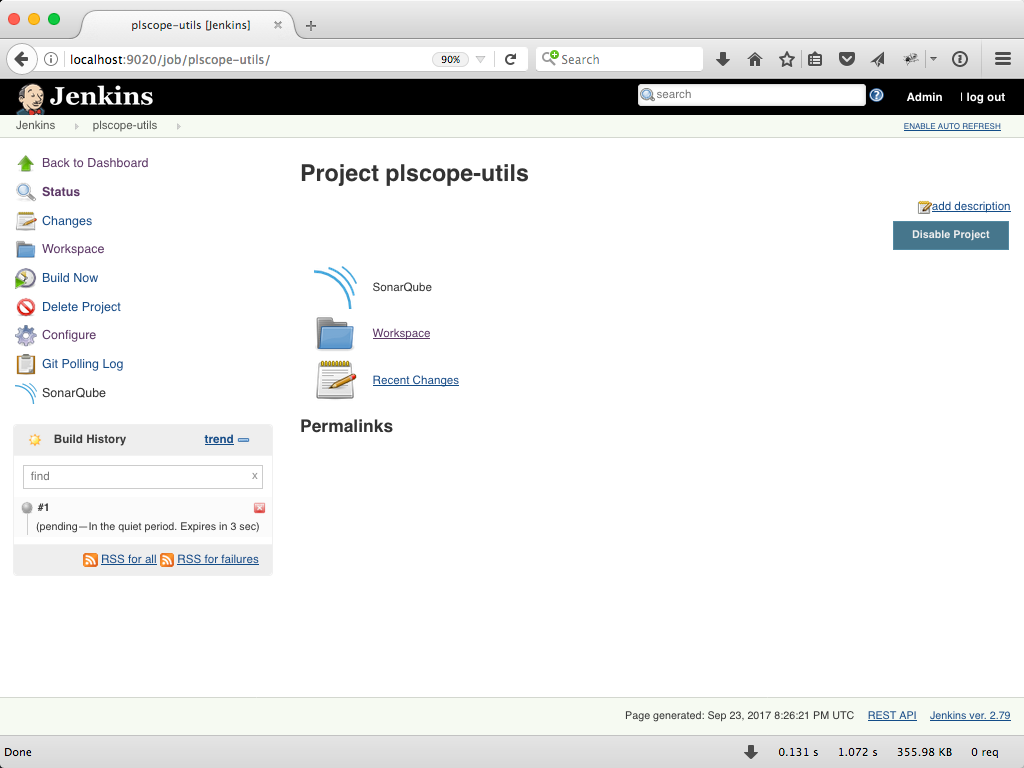Screen dimensions: 1024x768
Task: Click the large Workspace folder icon in main panel
Action: pyautogui.click(x=335, y=333)
